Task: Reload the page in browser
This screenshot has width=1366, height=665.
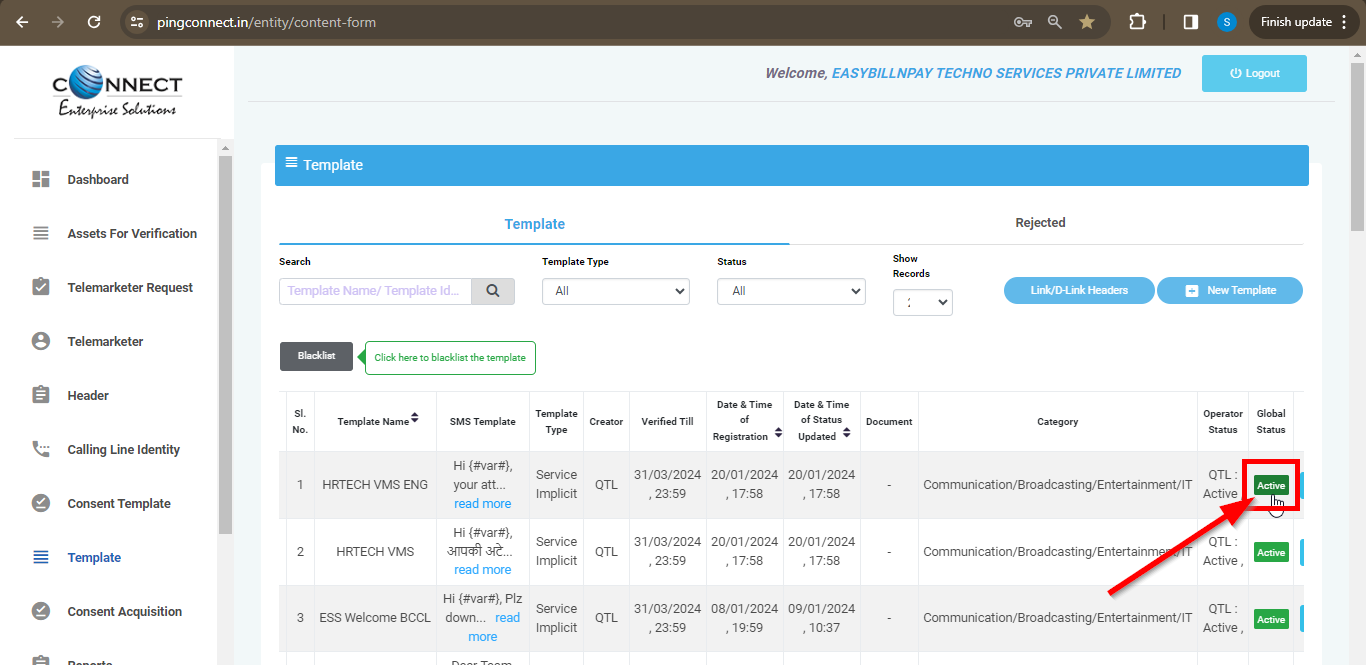Action: 94,22
